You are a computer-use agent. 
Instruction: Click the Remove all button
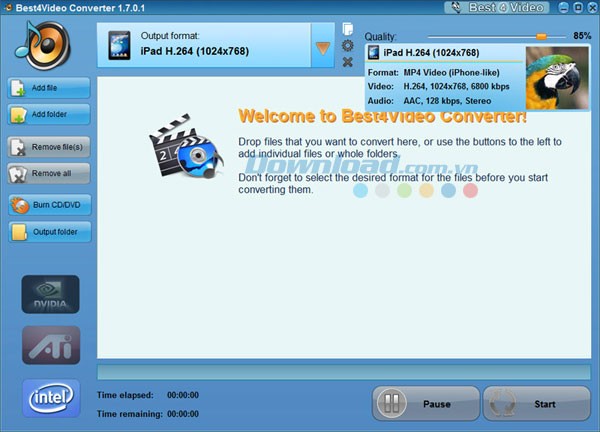[49, 173]
